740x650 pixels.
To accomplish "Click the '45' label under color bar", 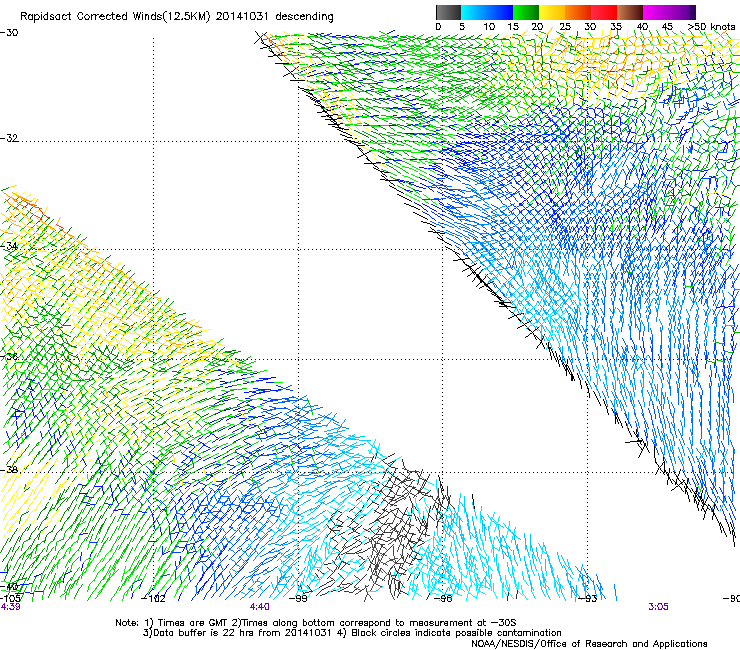I will (x=667, y=27).
